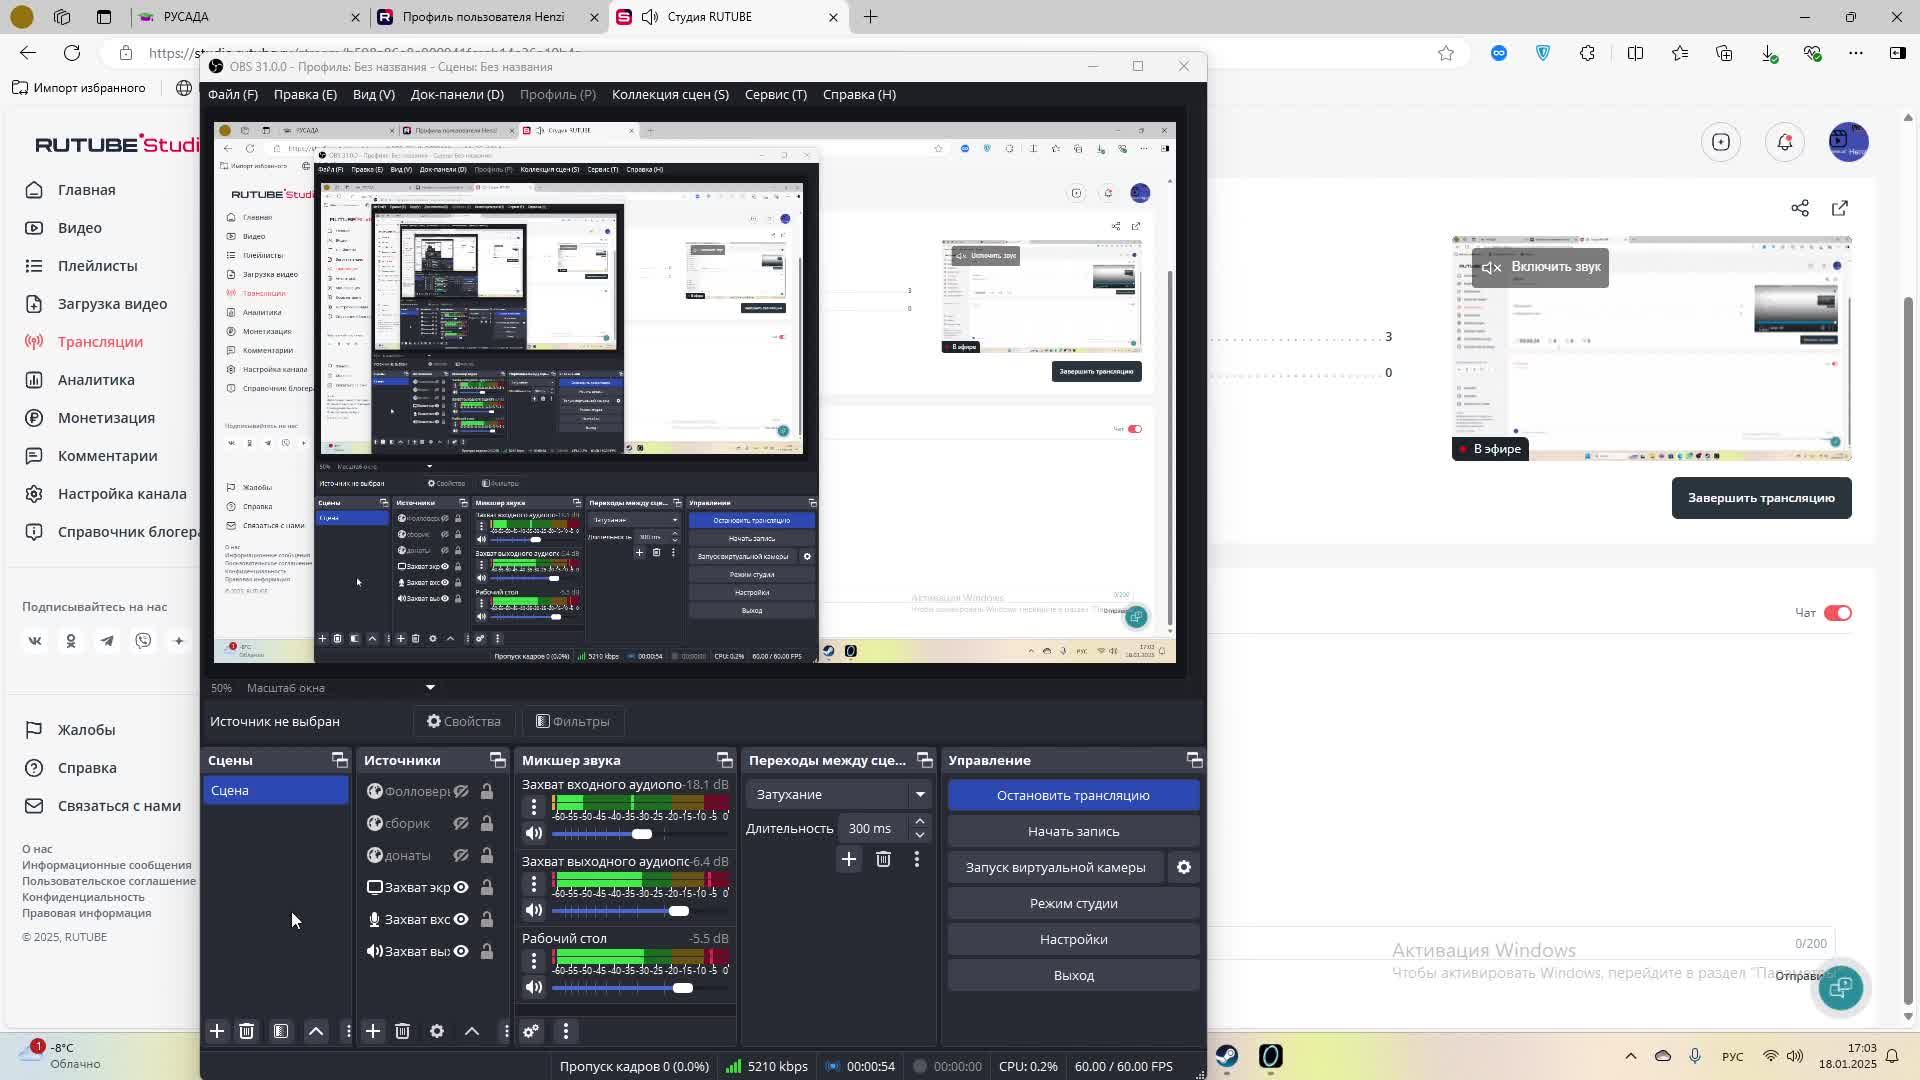Click Остановить трансляцию button
This screenshot has height=1080, width=1920.
[1073, 795]
